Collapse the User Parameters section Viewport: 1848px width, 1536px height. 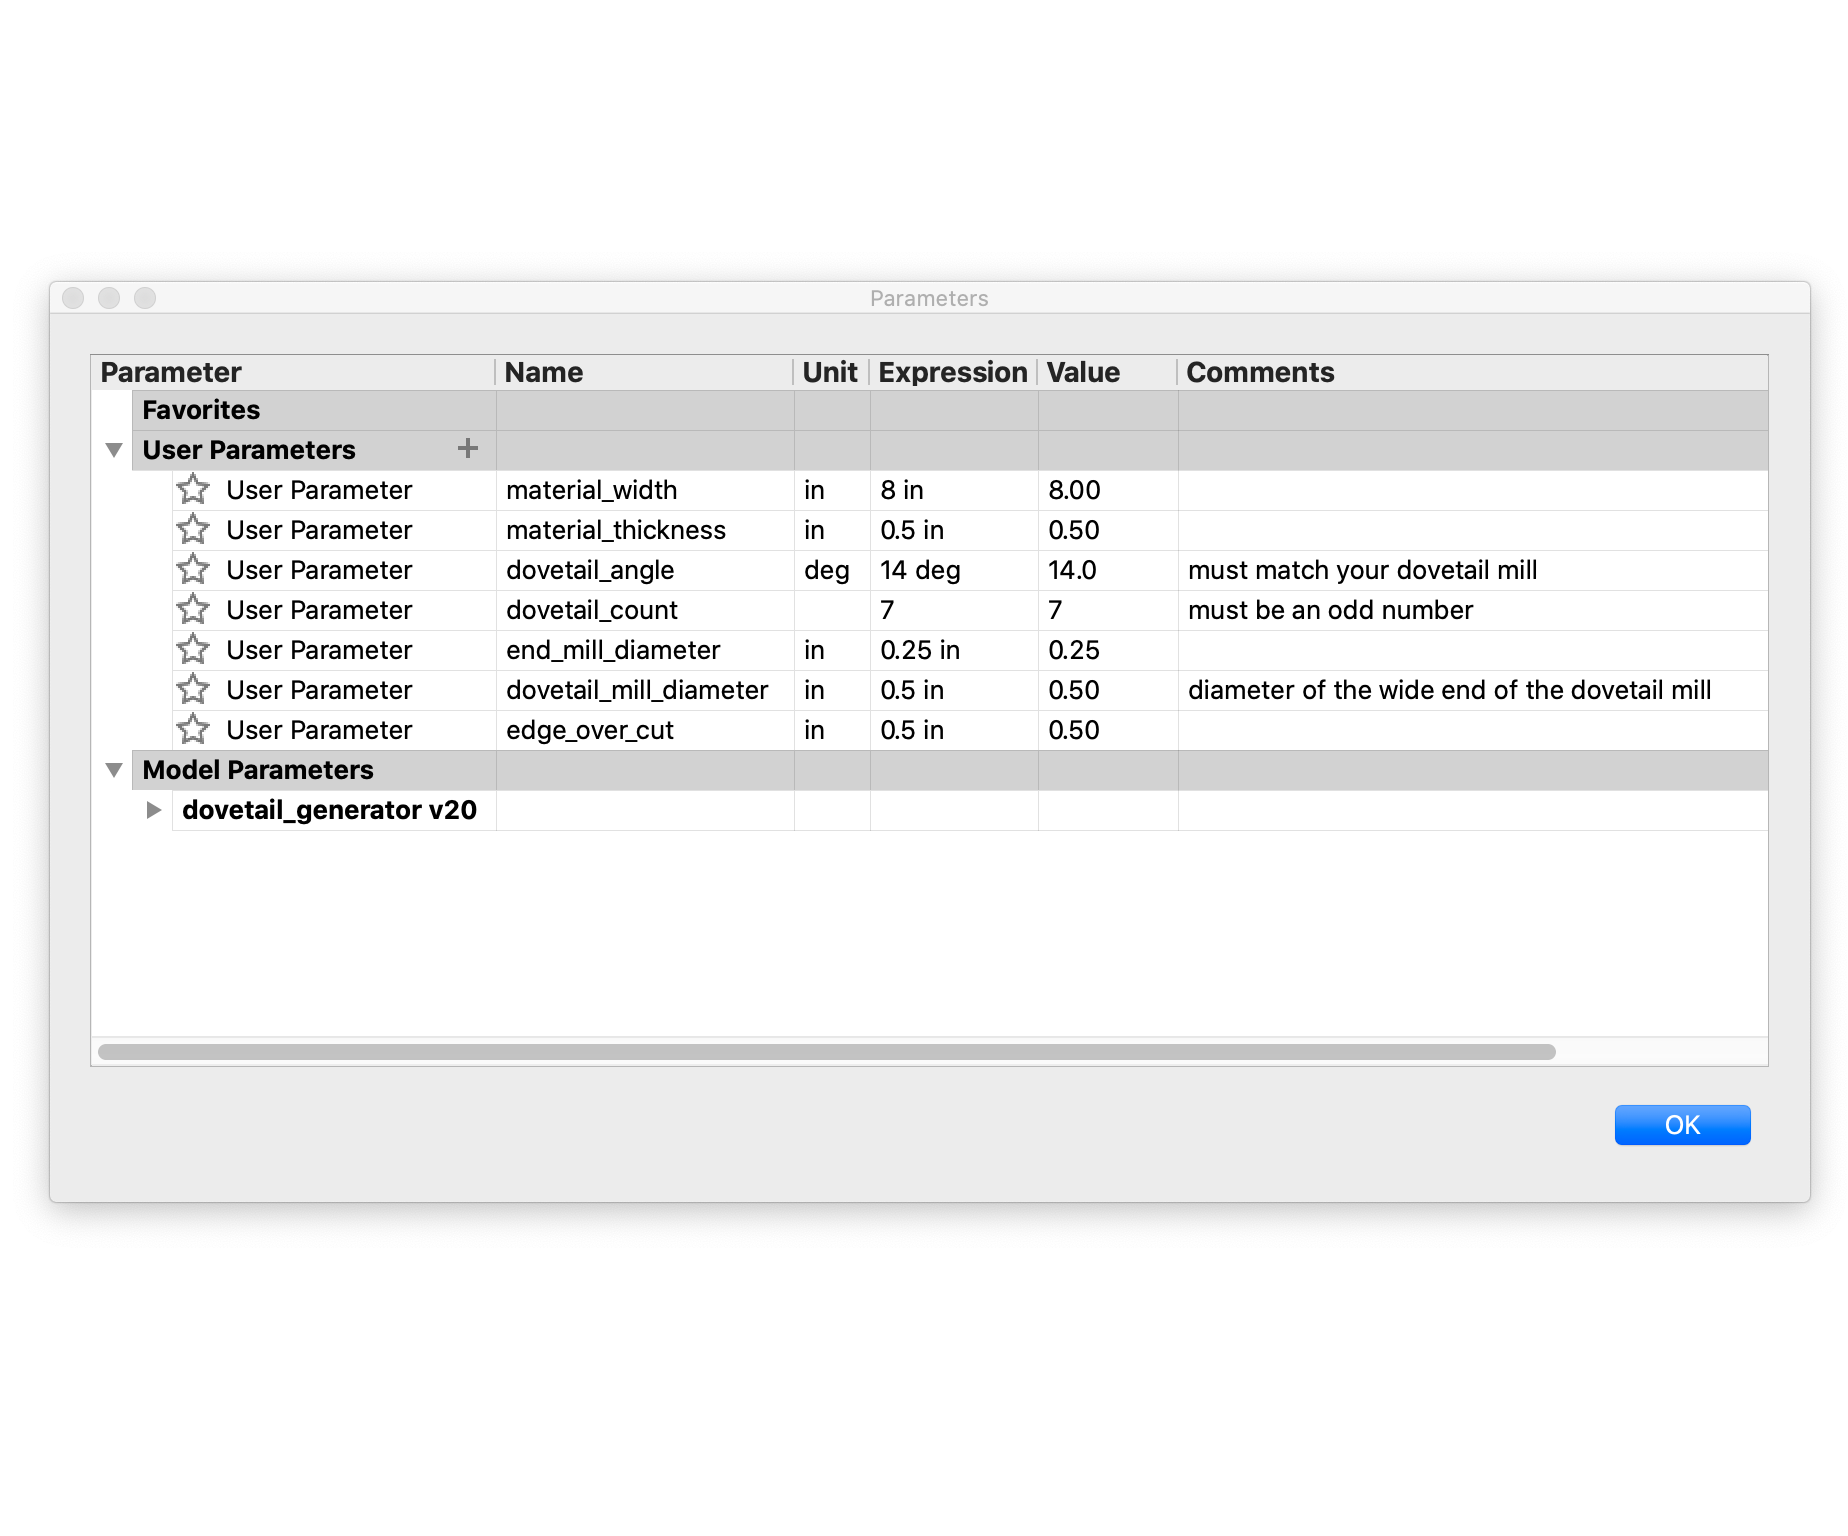tap(114, 450)
